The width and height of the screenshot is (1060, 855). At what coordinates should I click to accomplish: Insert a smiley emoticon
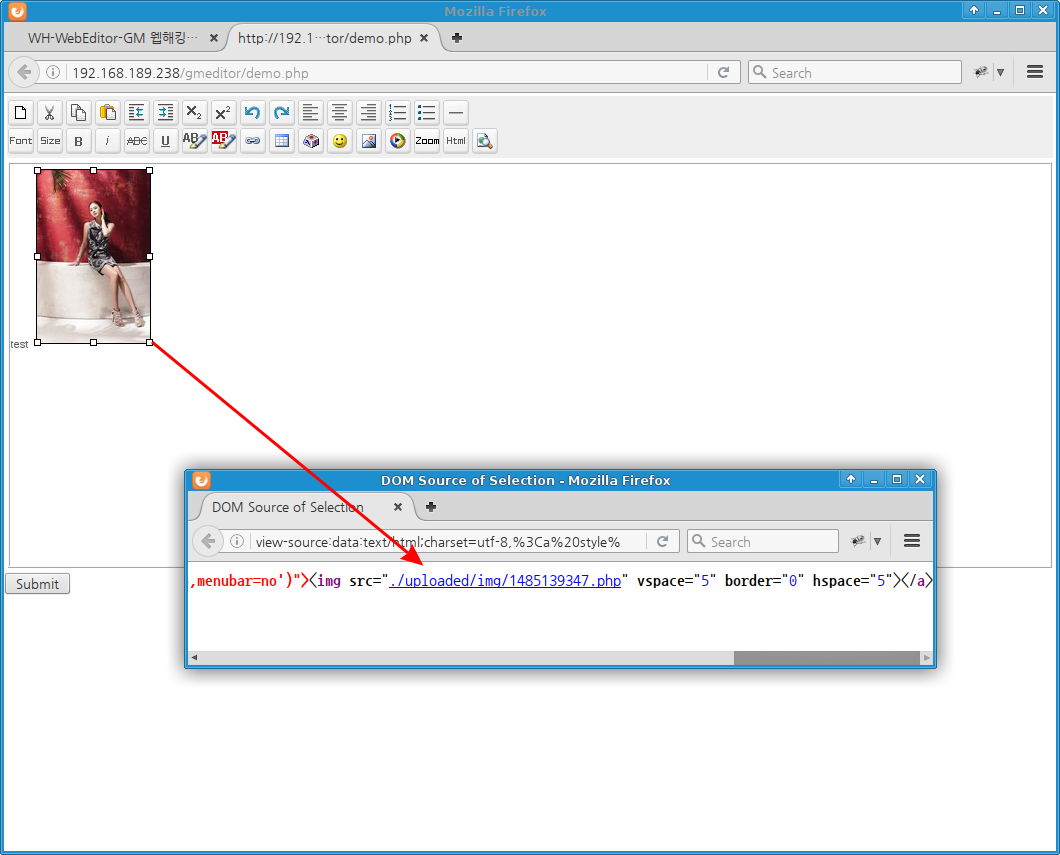tap(340, 141)
